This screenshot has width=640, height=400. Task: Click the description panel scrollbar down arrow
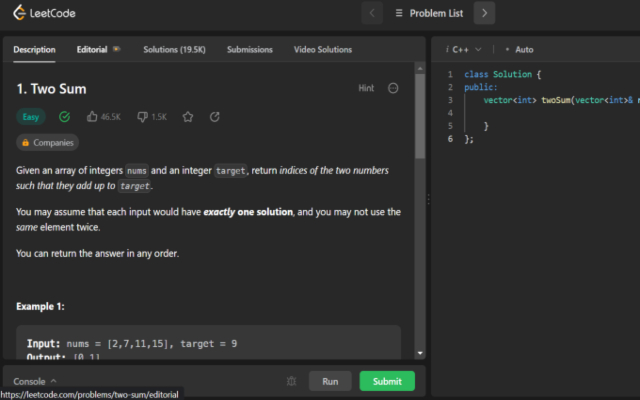(420, 353)
